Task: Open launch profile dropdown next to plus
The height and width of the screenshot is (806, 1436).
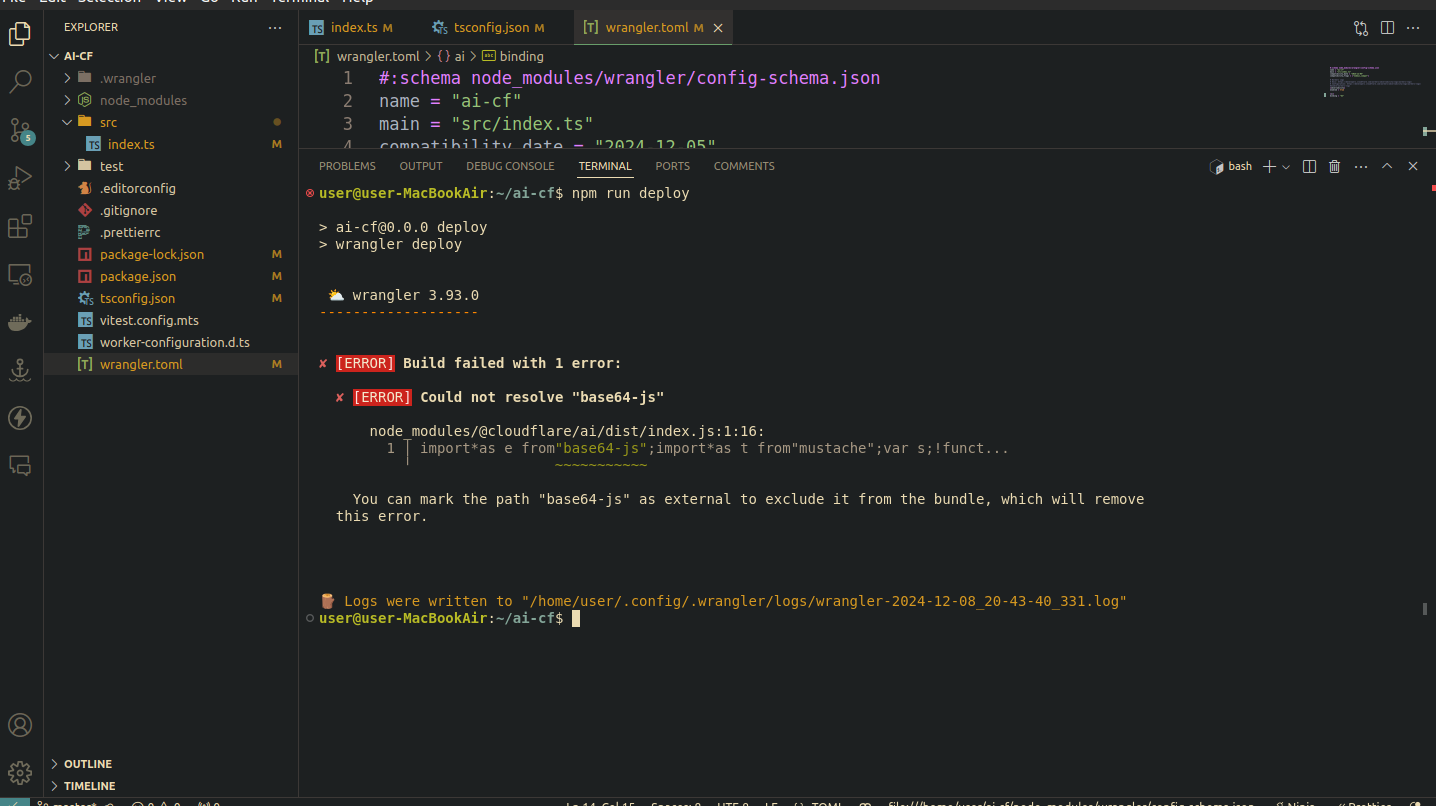Action: 1286,167
